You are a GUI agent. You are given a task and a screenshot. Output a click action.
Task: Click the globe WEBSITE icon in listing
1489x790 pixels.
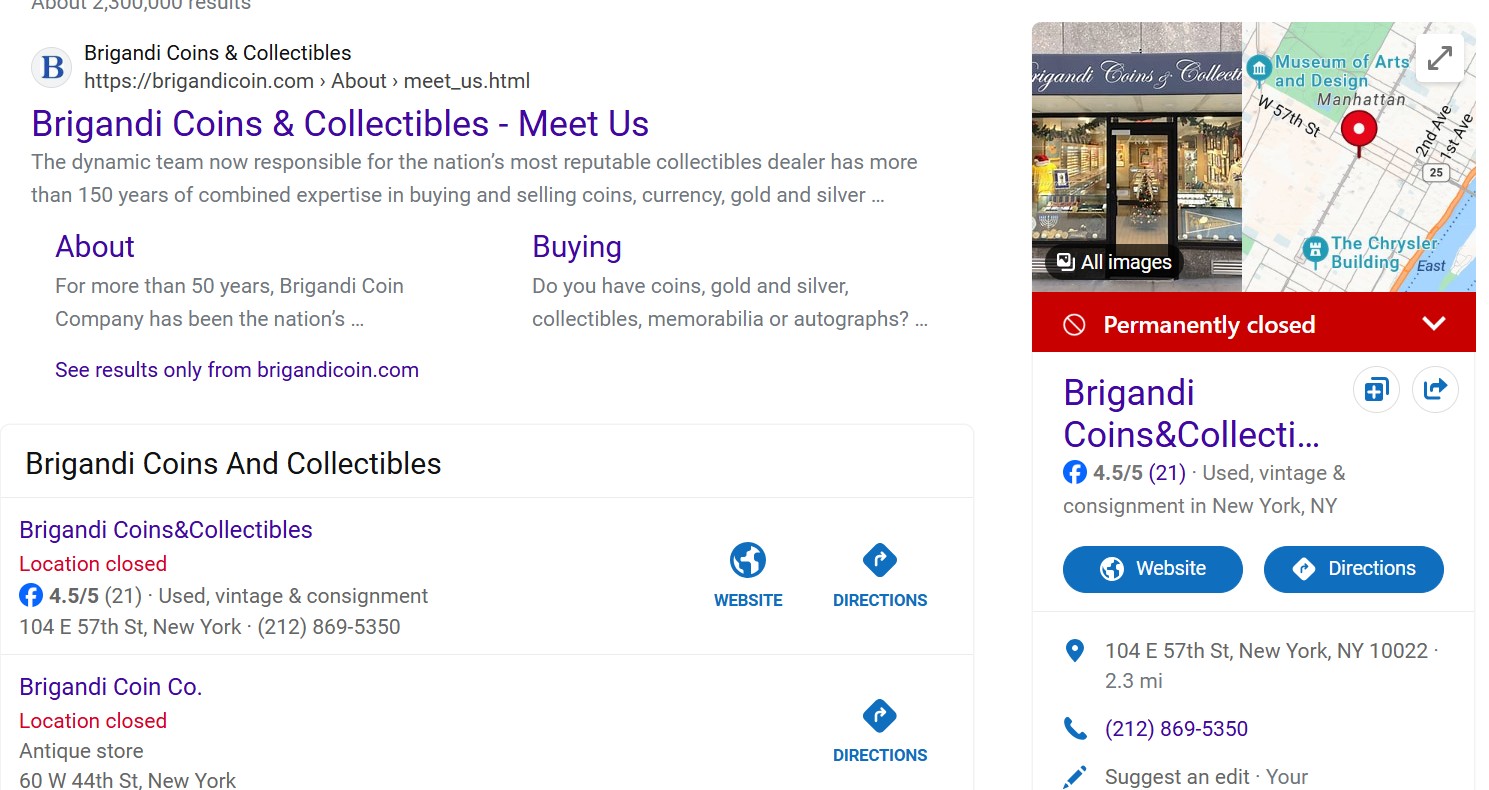[748, 561]
